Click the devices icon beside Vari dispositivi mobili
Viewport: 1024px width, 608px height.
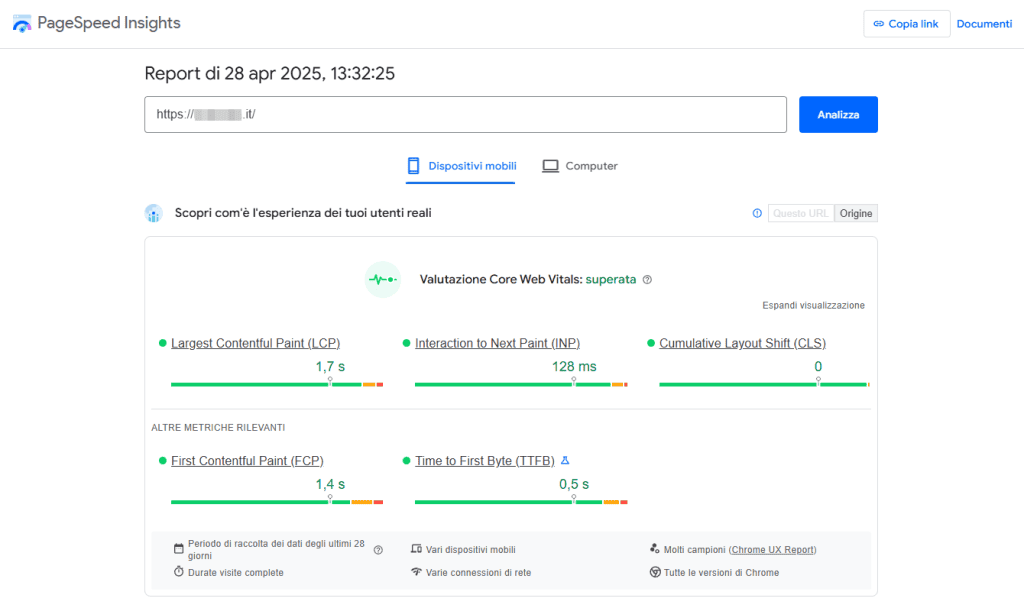click(416, 549)
